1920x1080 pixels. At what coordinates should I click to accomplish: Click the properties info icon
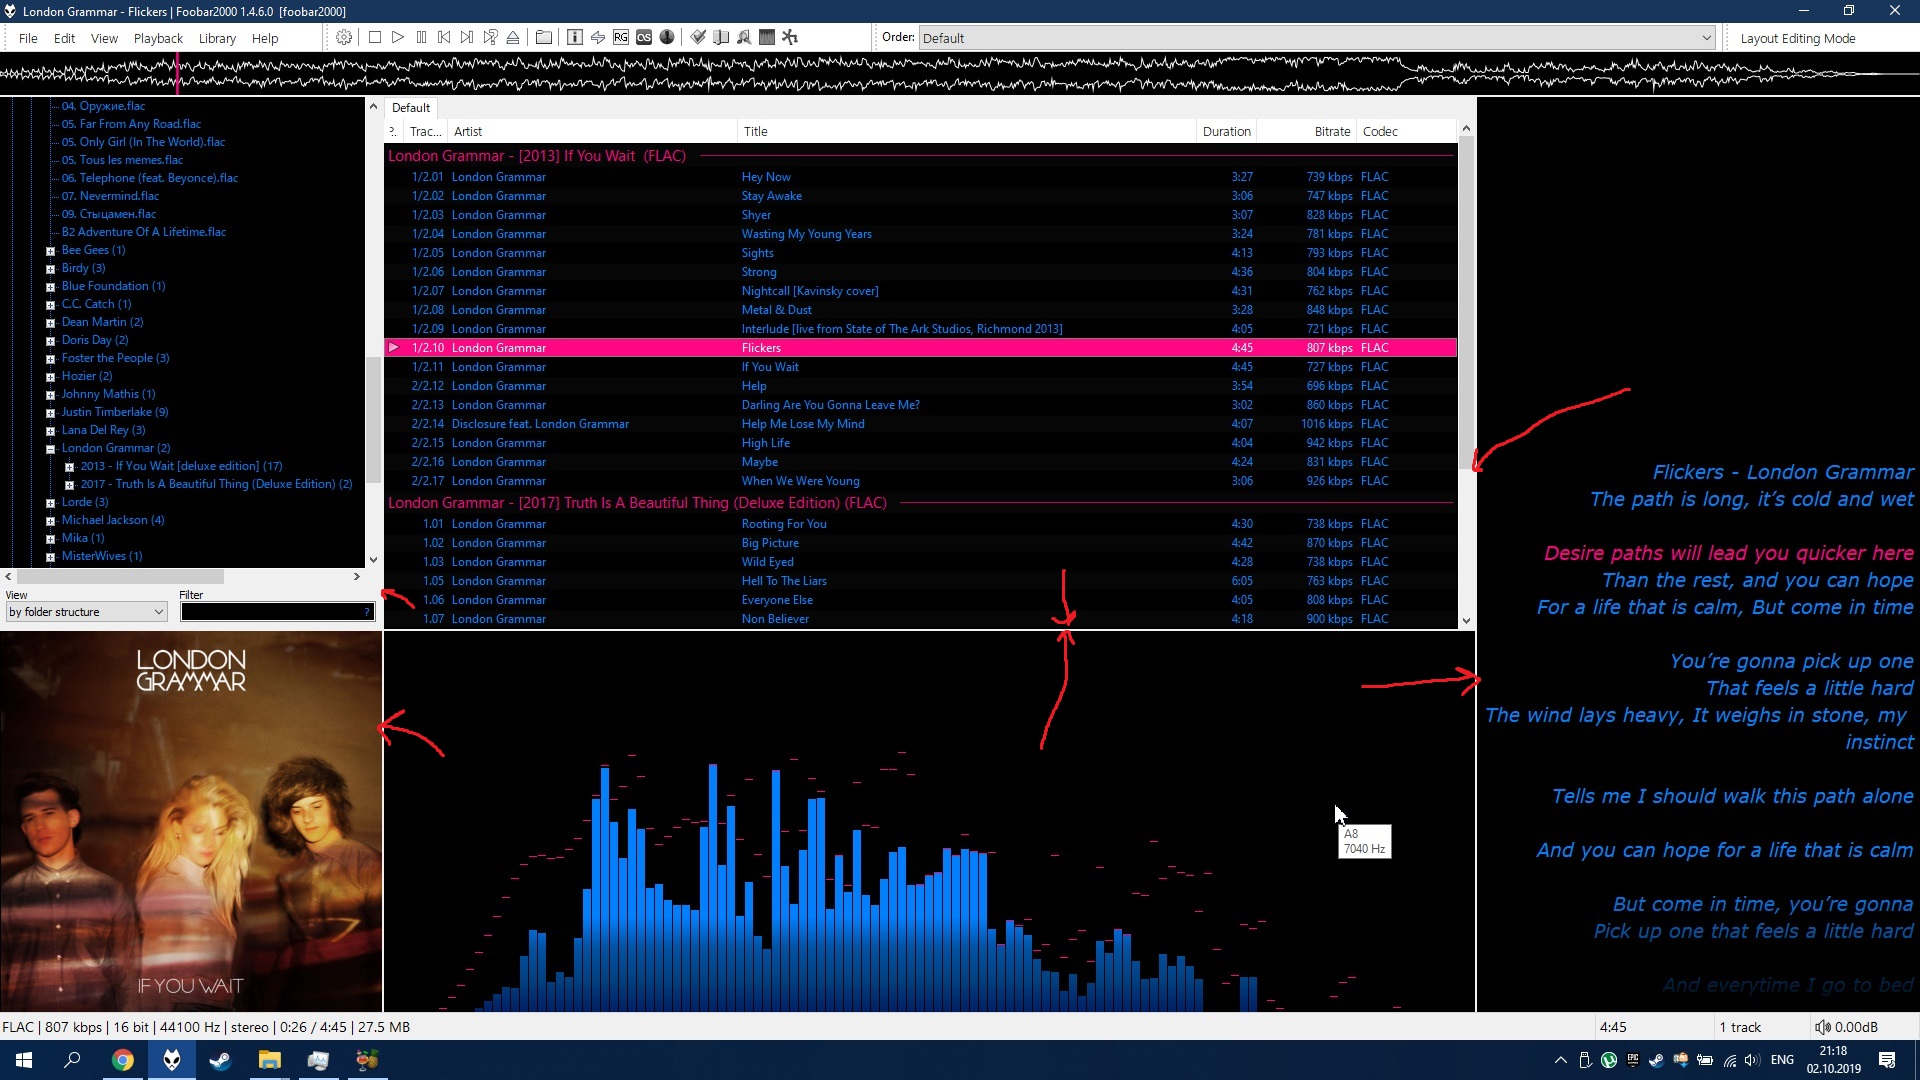(575, 38)
